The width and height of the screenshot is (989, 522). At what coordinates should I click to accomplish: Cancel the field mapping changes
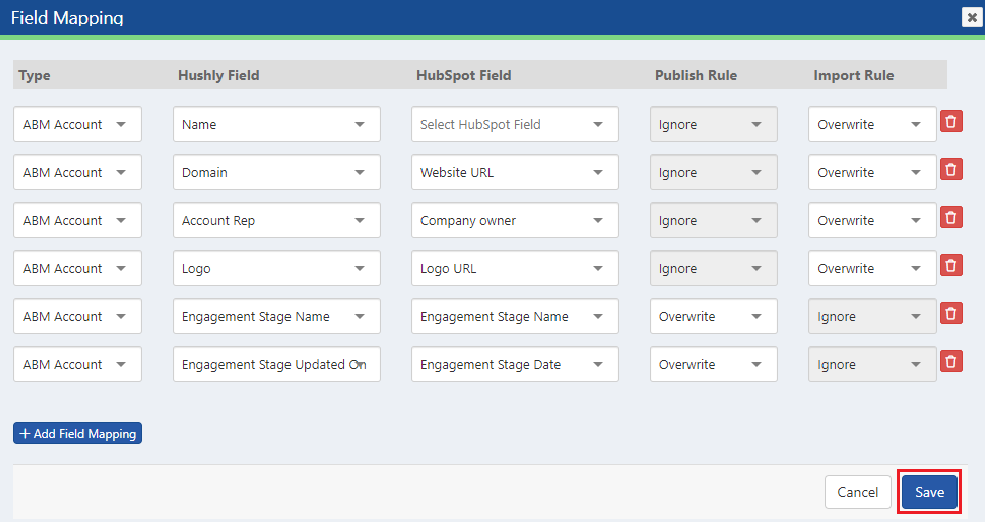tap(858, 492)
